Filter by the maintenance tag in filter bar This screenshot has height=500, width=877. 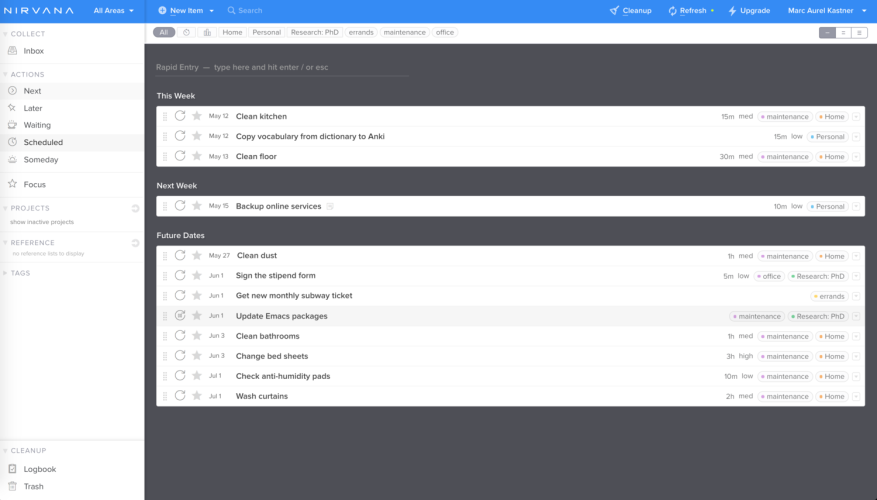tap(404, 33)
